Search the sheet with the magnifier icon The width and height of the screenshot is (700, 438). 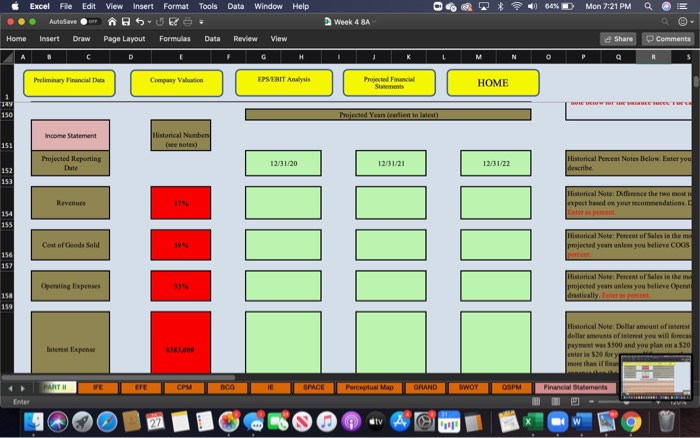(x=665, y=21)
